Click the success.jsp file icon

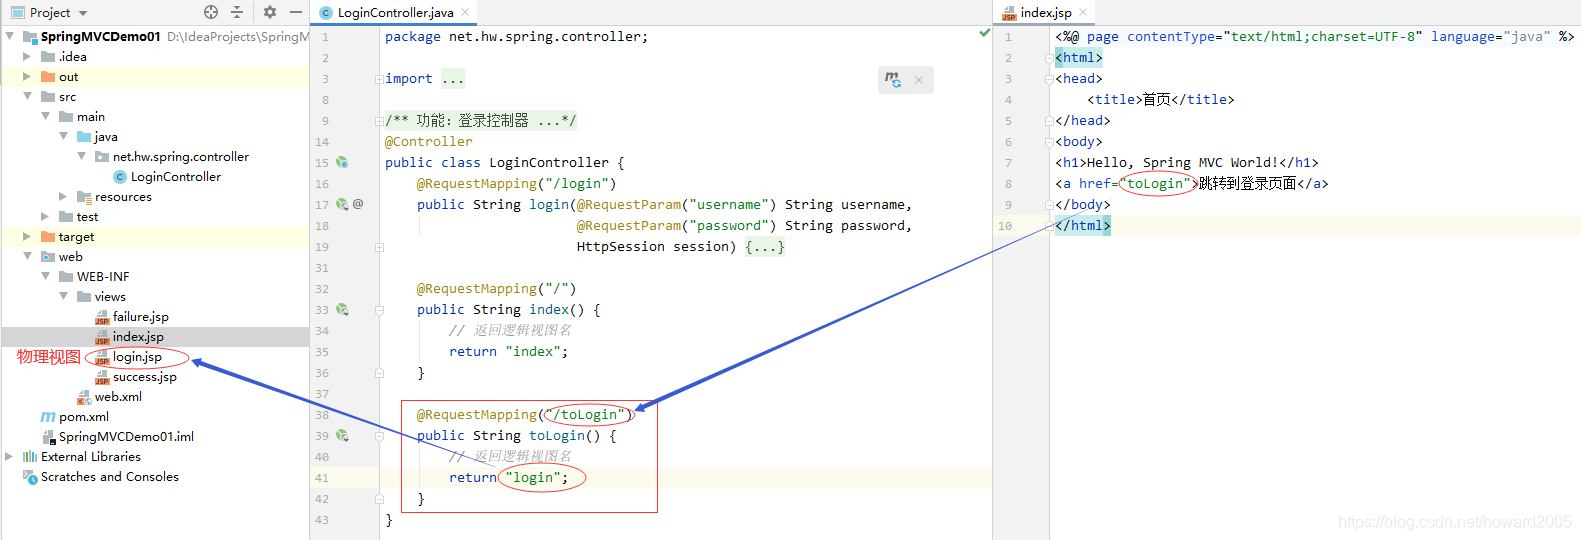[x=102, y=377]
